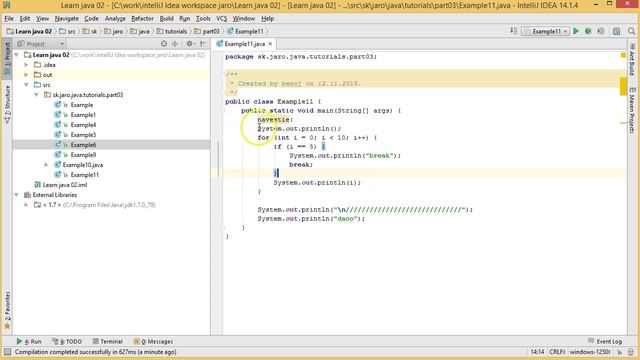Open the Favorites side tool window
Image resolution: width=640 pixels, height=360 pixels.
(x=7, y=310)
